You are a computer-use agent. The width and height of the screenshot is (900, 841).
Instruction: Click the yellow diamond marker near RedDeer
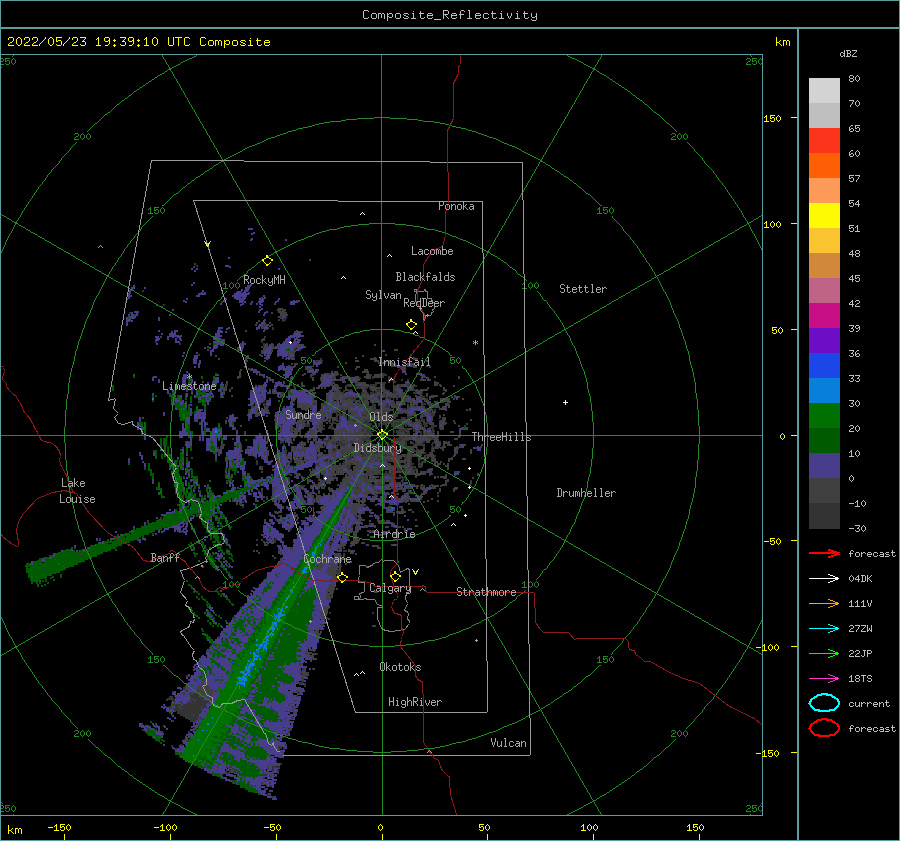coord(411,325)
